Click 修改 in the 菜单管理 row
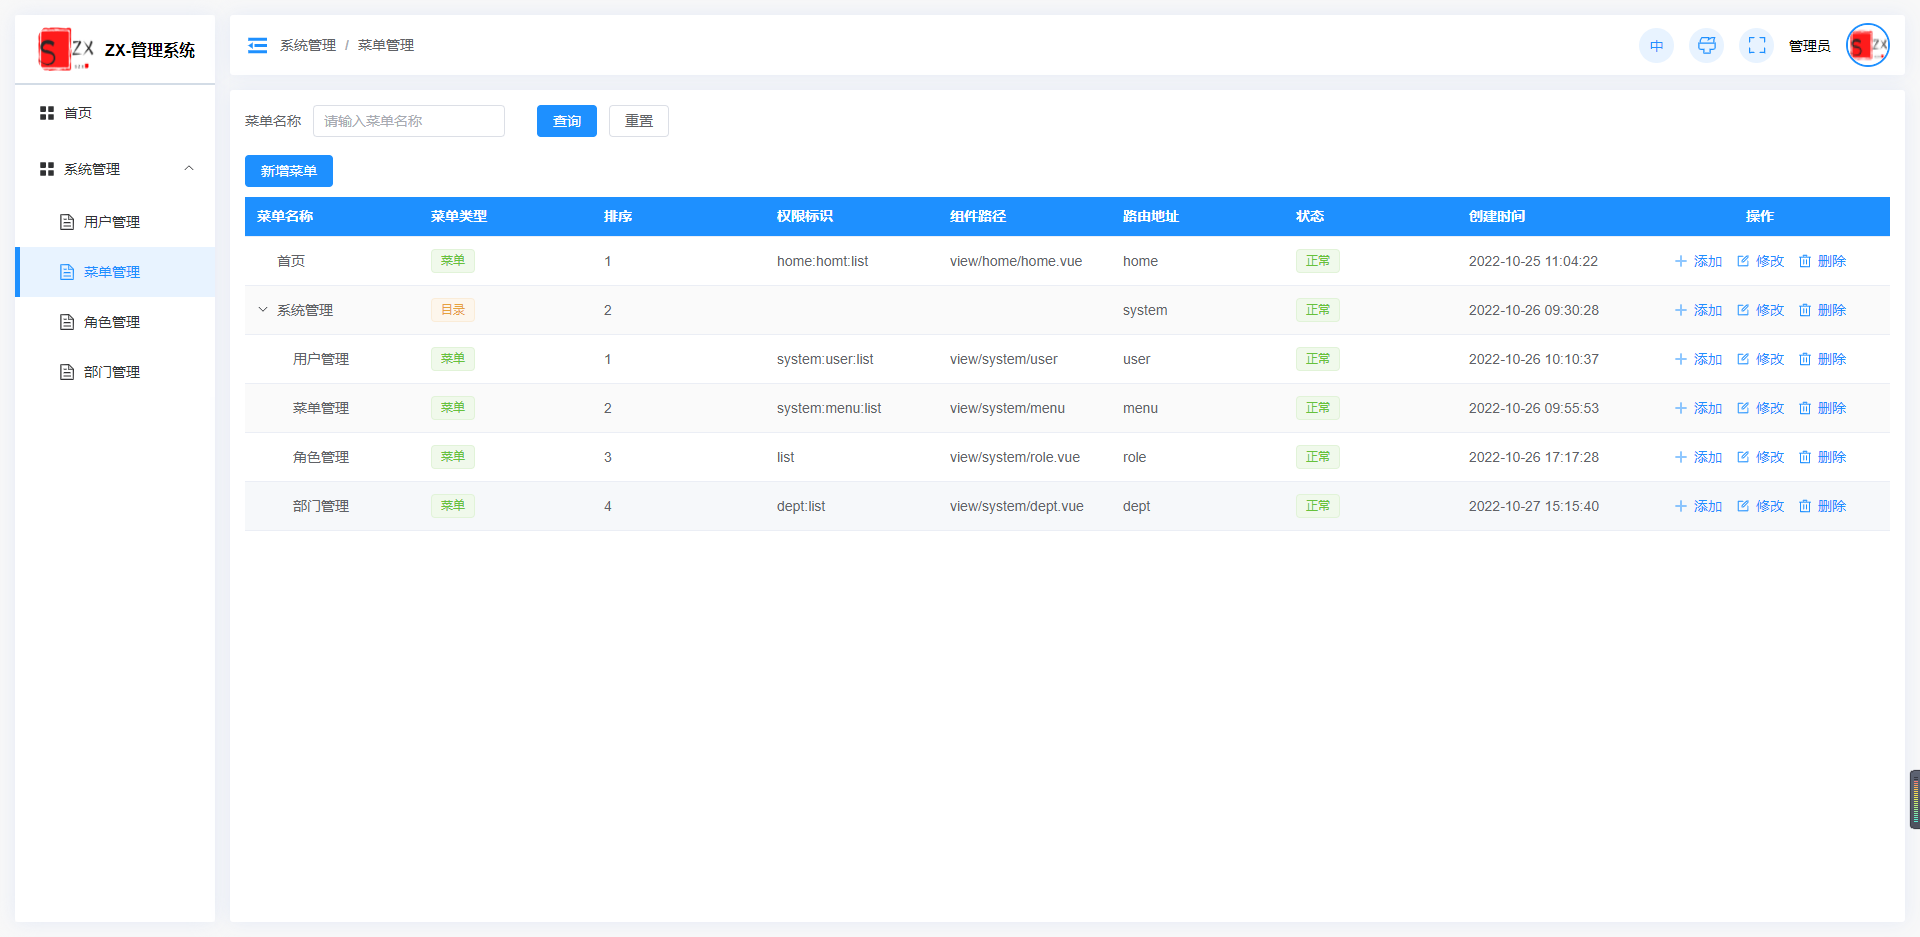This screenshot has width=1920, height=937. 1760,408
